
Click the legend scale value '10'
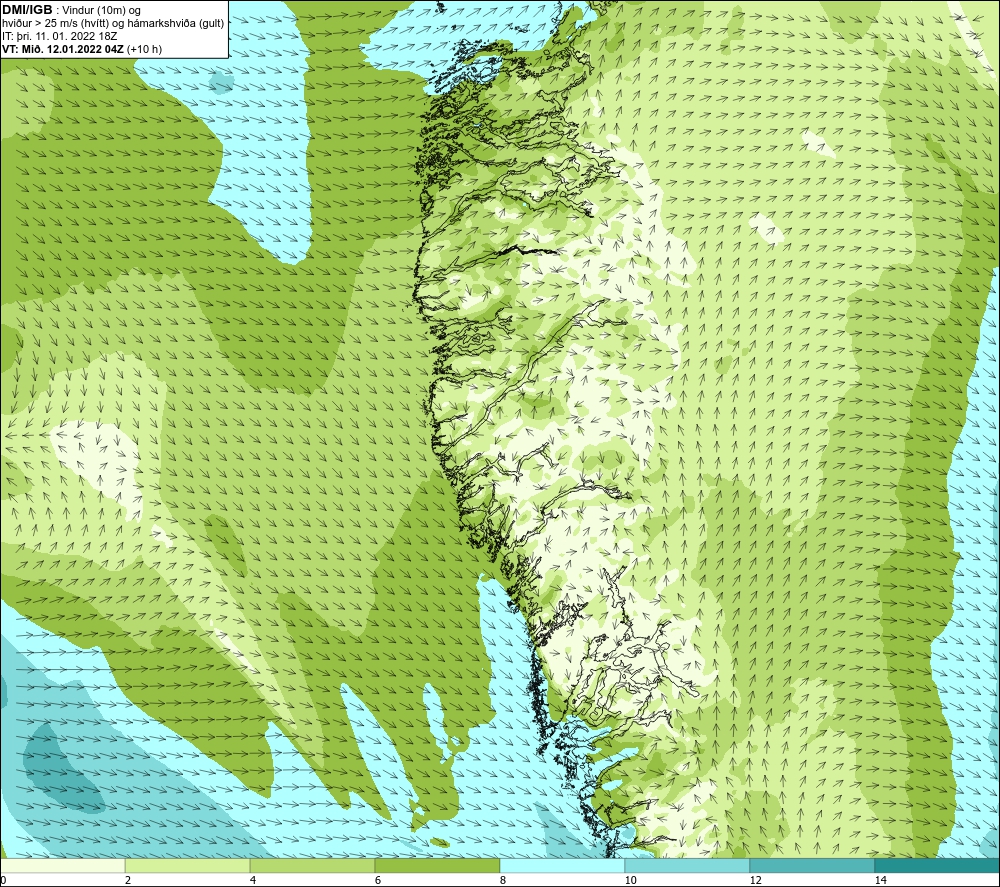click(630, 881)
